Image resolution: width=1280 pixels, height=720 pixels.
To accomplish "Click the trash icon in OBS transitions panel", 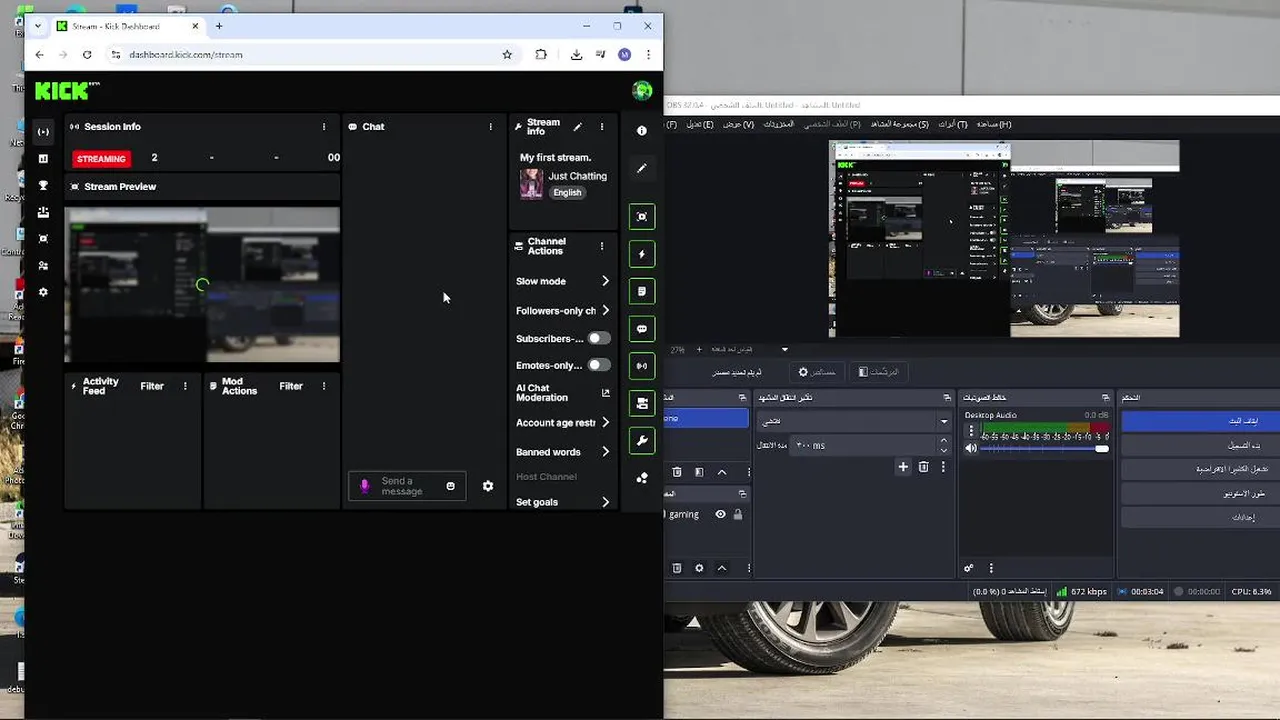I will click(923, 467).
